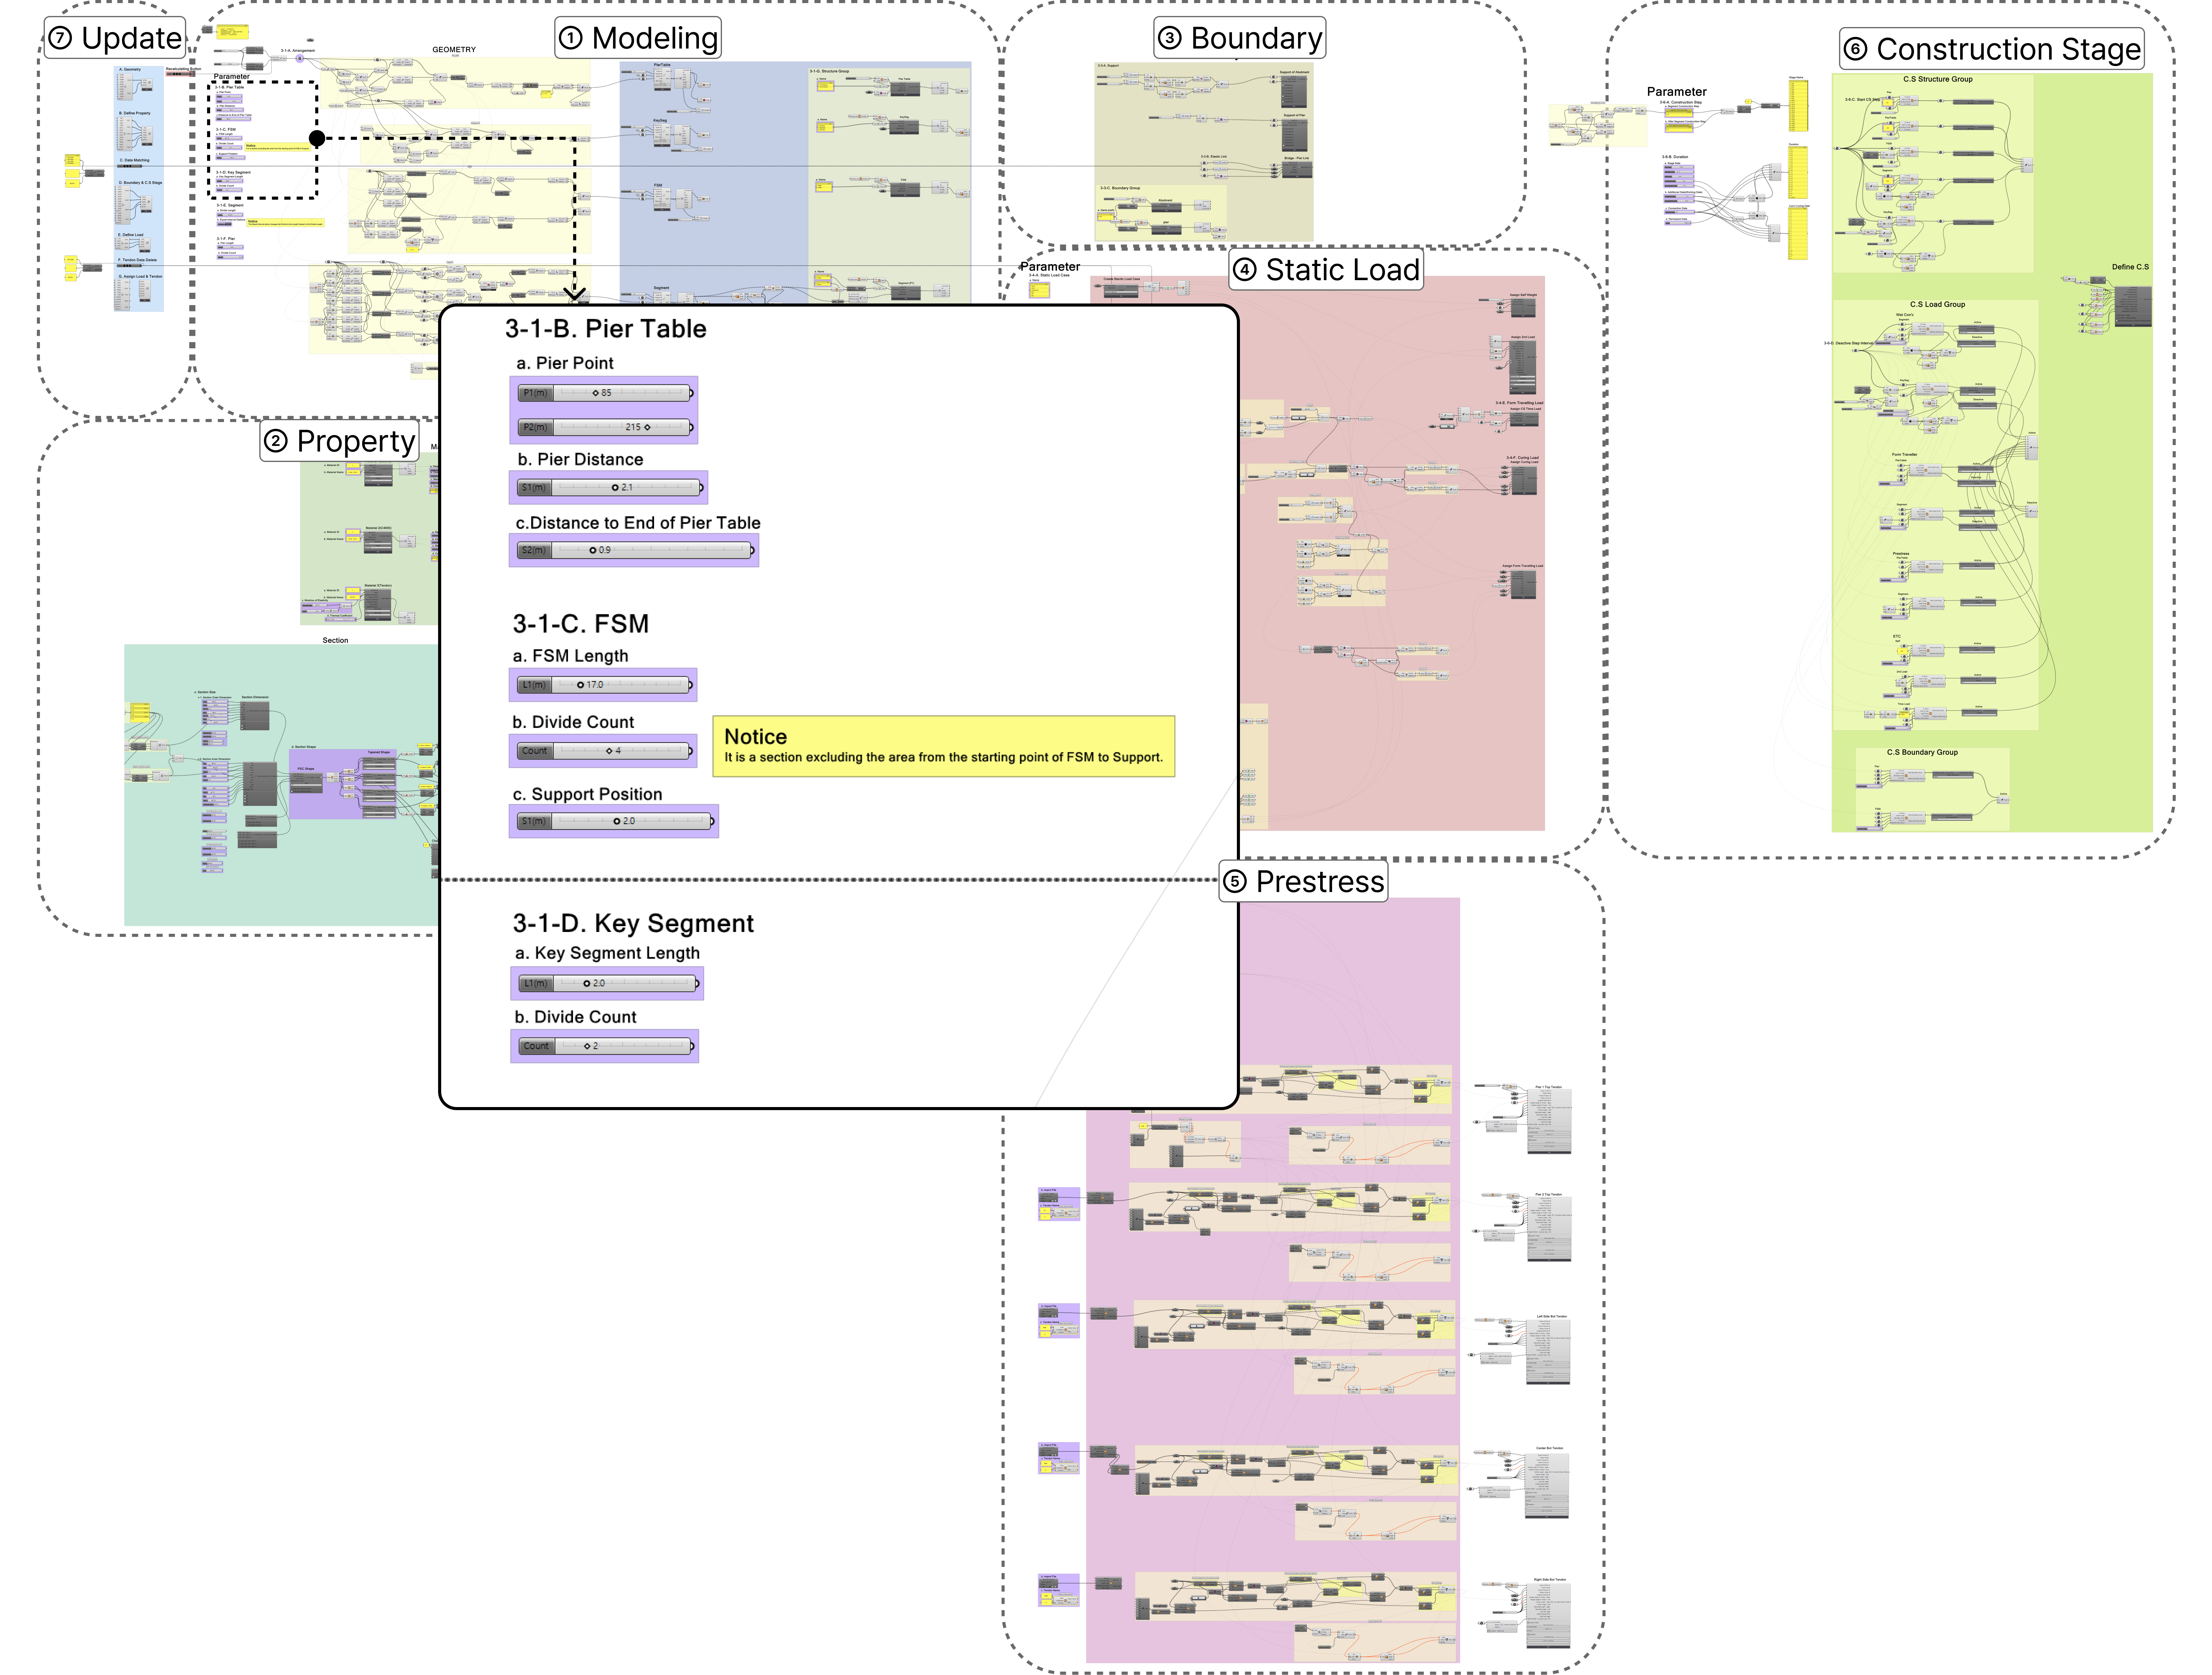Image resolution: width=2212 pixels, height=1675 pixels.
Task: Adjust the 3-1-E Segment Divide Length slider
Action: coord(230,215)
